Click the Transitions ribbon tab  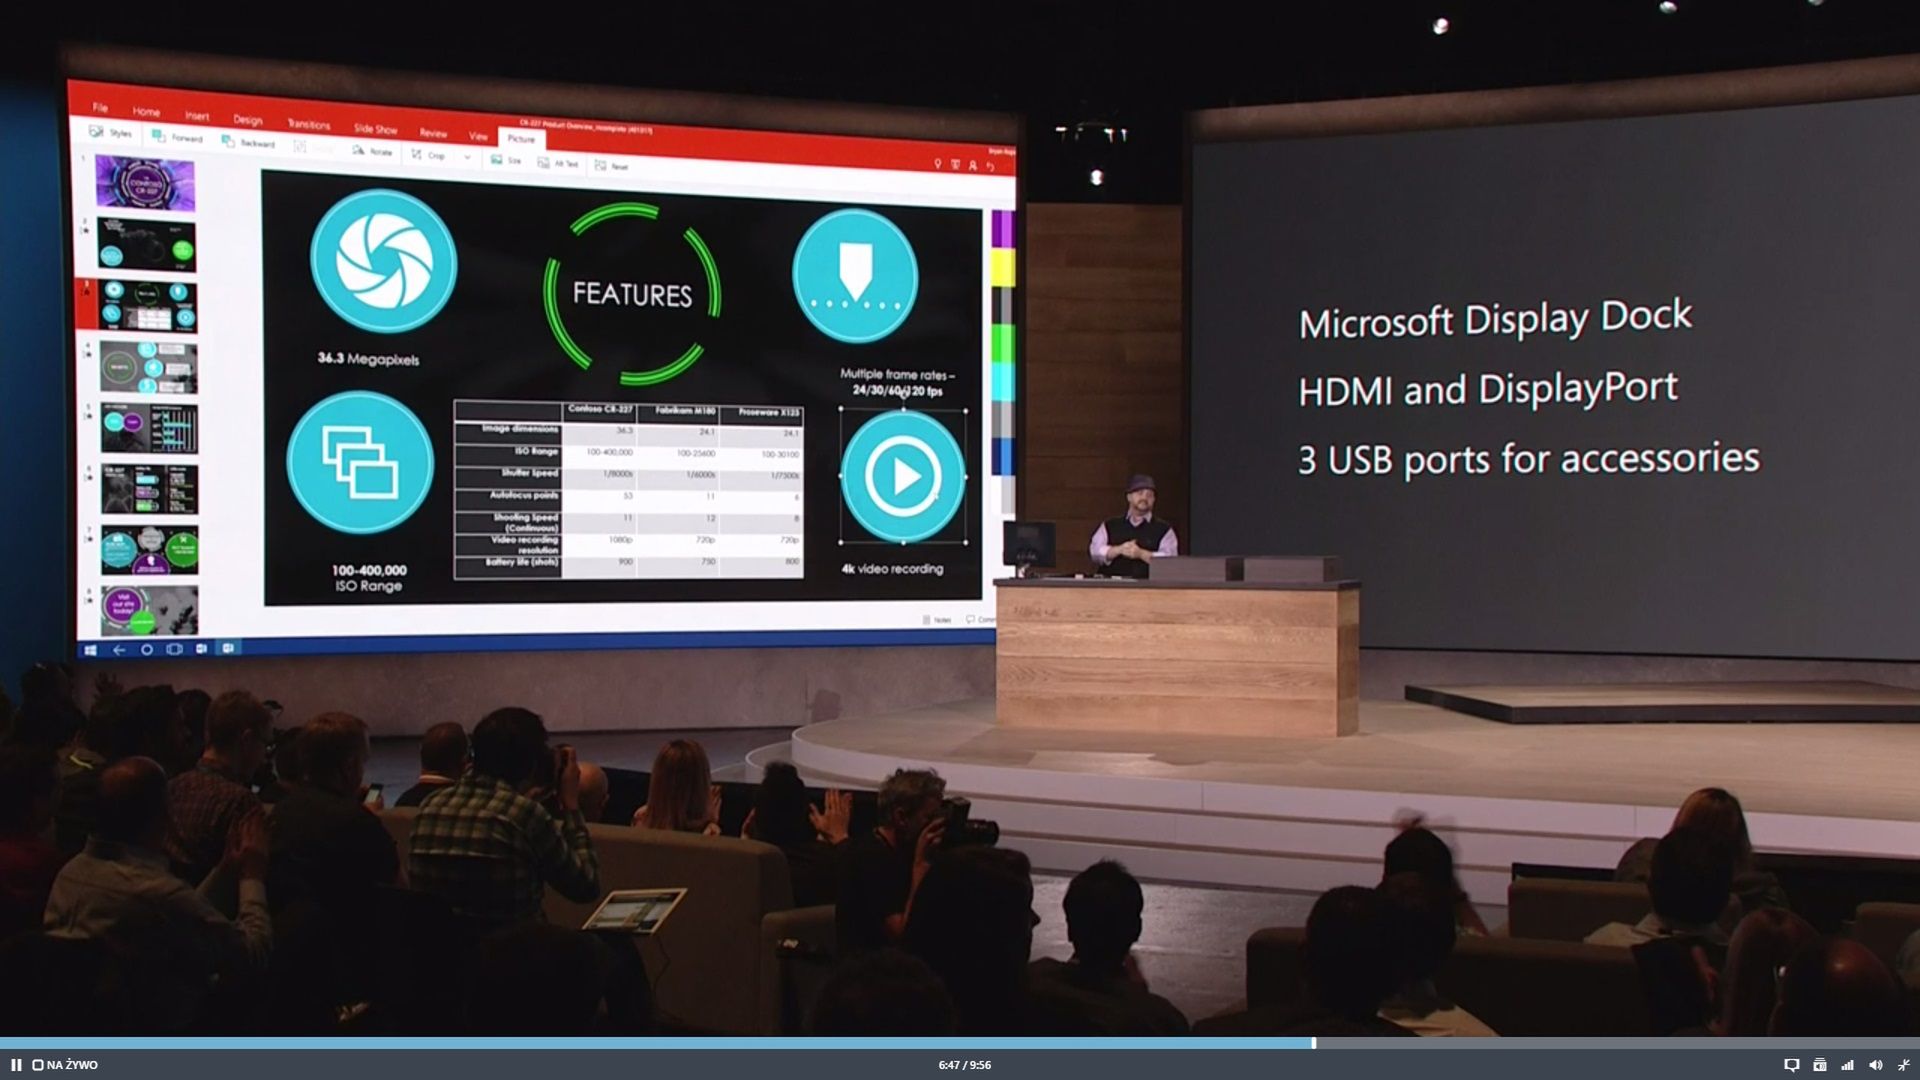(x=309, y=124)
